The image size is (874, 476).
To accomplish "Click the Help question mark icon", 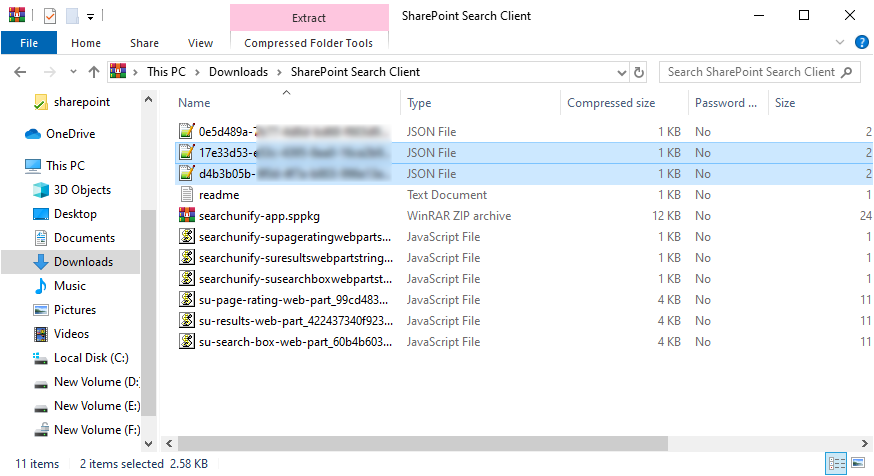I will click(861, 43).
